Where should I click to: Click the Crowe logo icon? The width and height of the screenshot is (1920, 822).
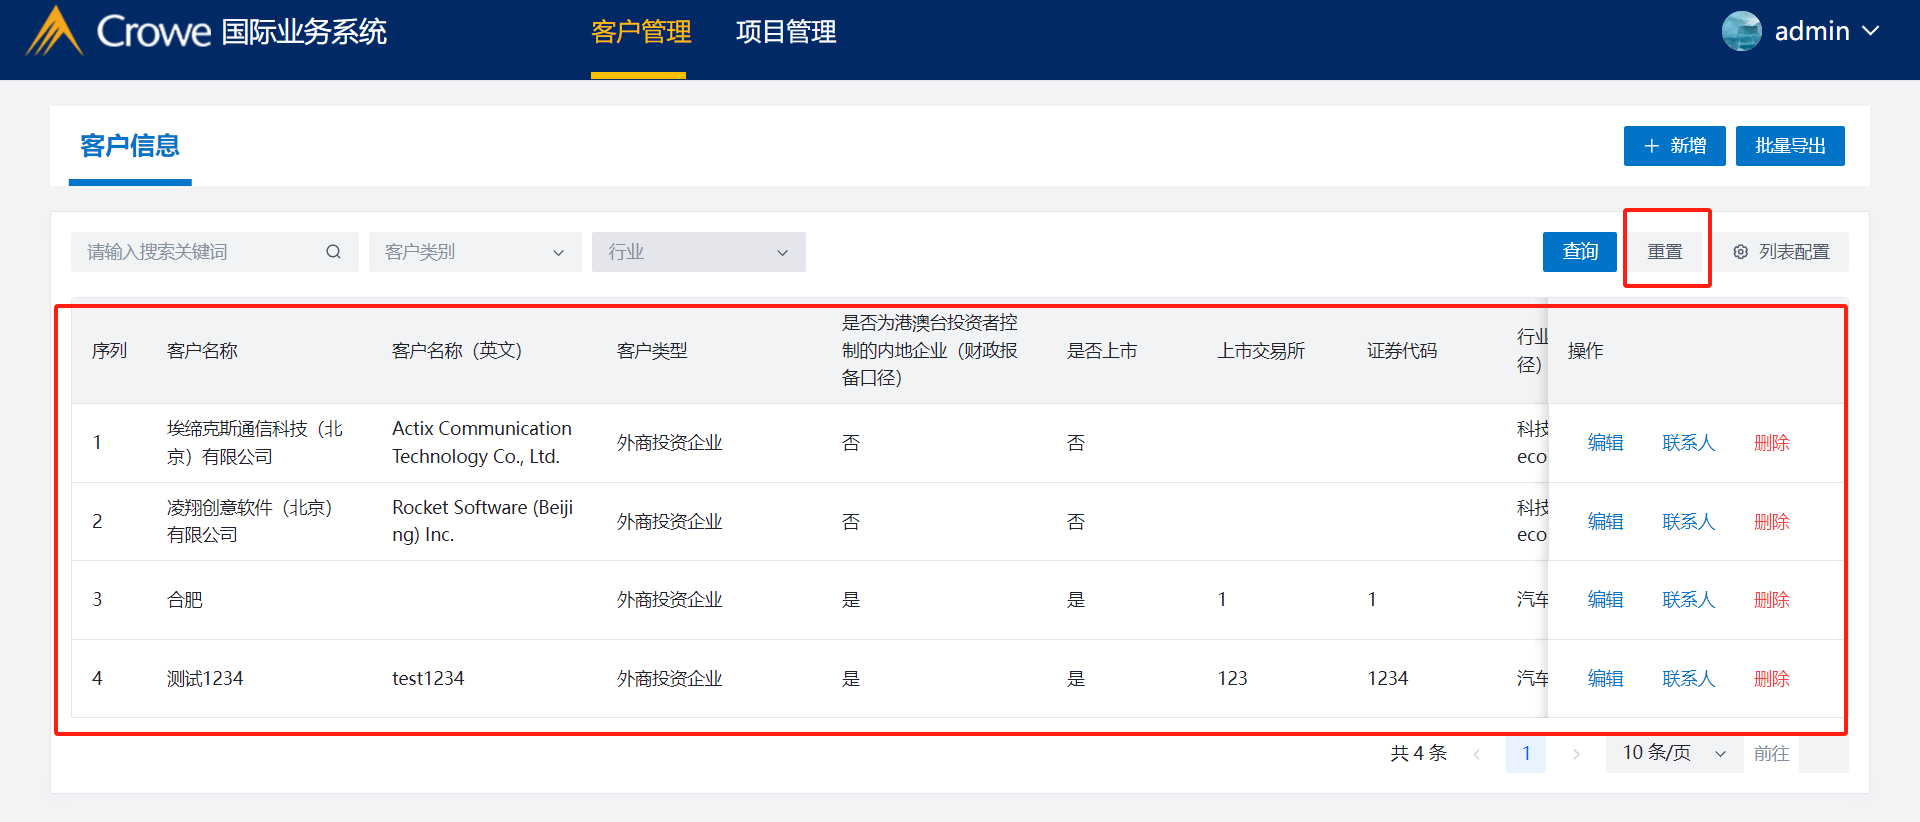click(54, 31)
